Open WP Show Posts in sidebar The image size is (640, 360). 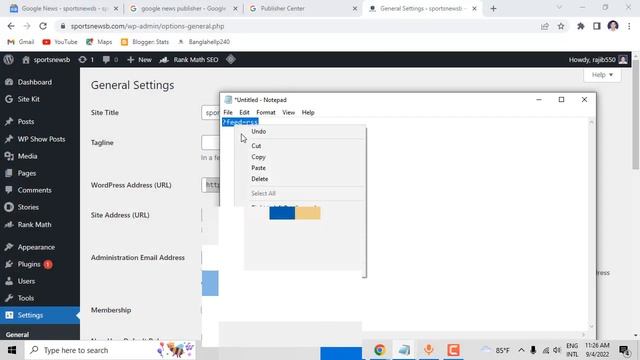(40, 139)
